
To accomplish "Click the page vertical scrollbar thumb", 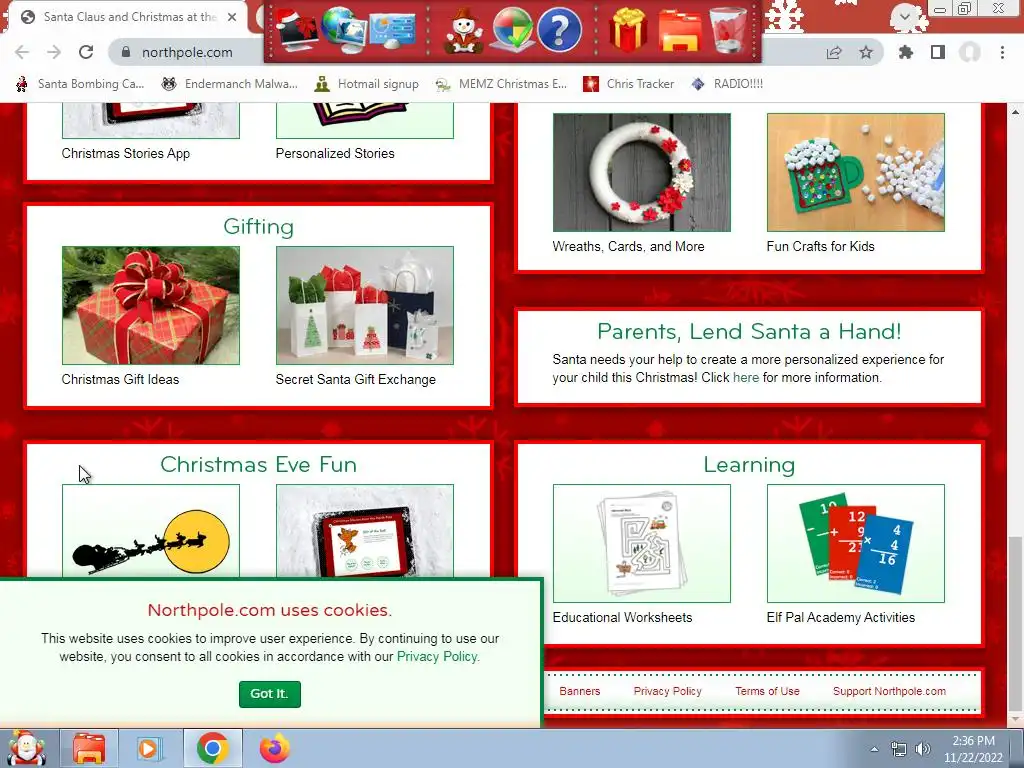I will [1016, 622].
